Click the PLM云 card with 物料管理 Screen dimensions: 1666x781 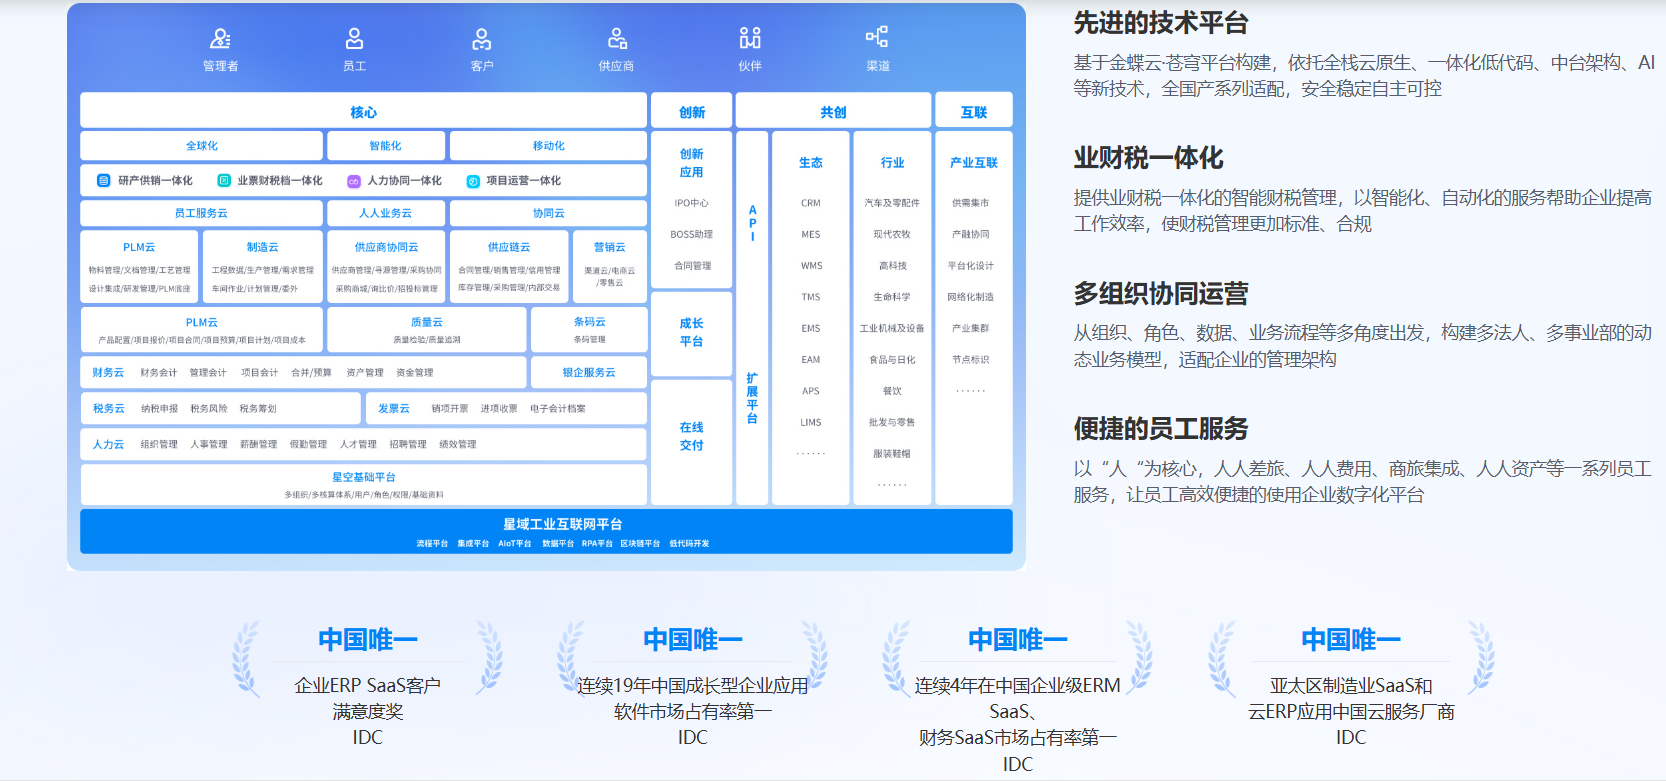[139, 266]
